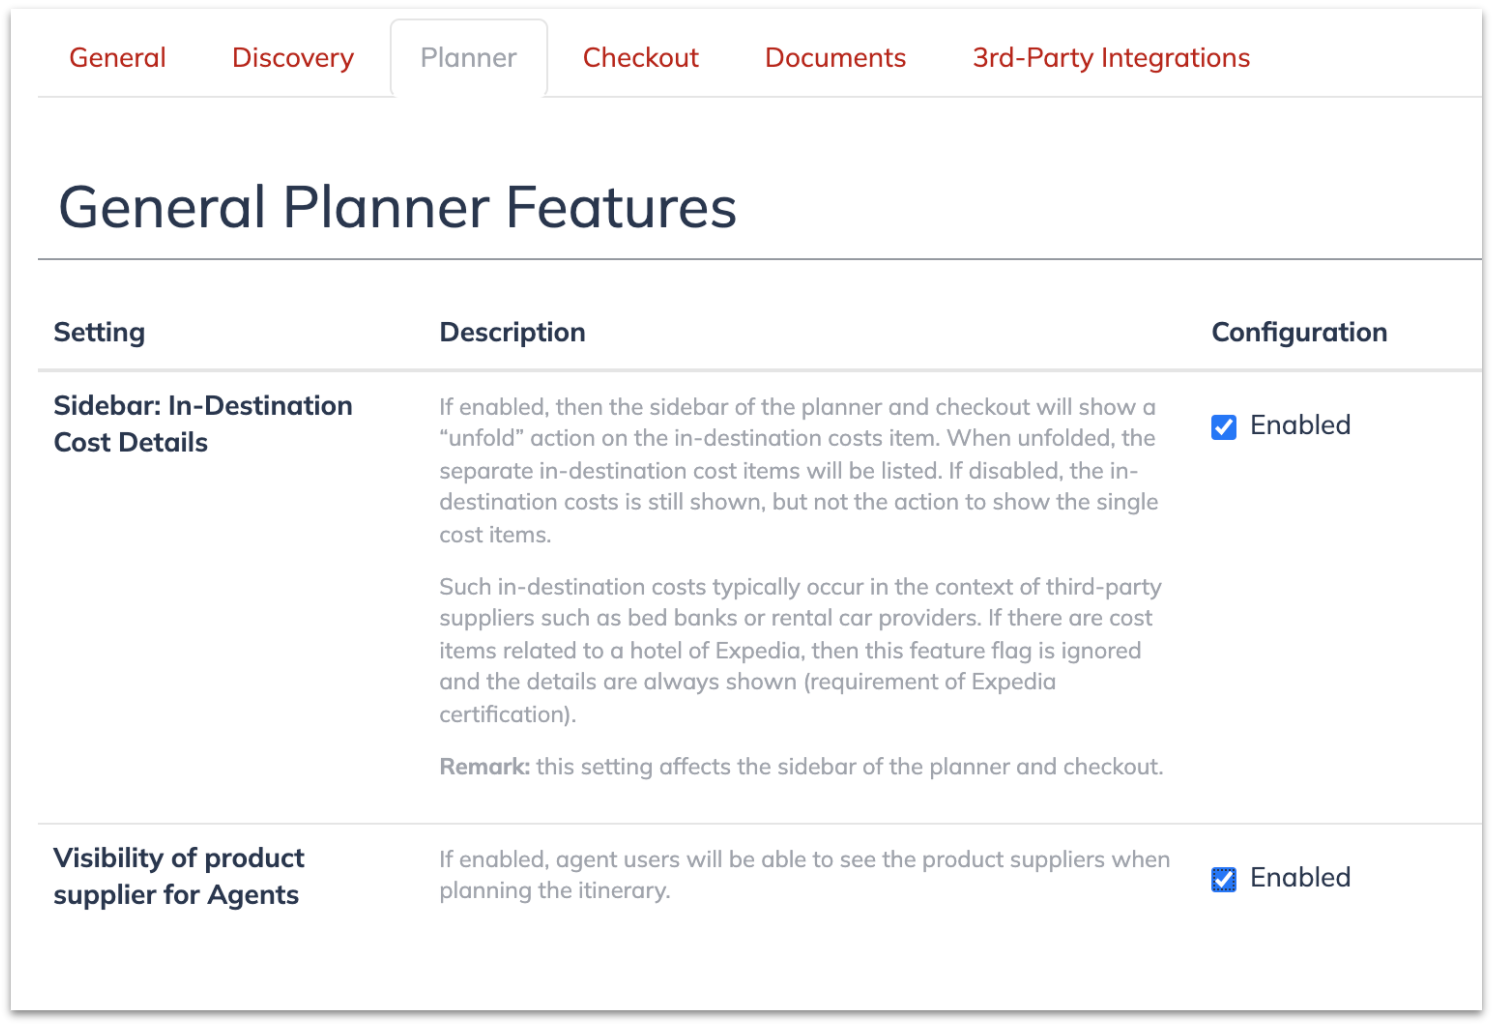The width and height of the screenshot is (1496, 1024).
Task: Click the unfold action description paragraph
Action: (x=798, y=470)
